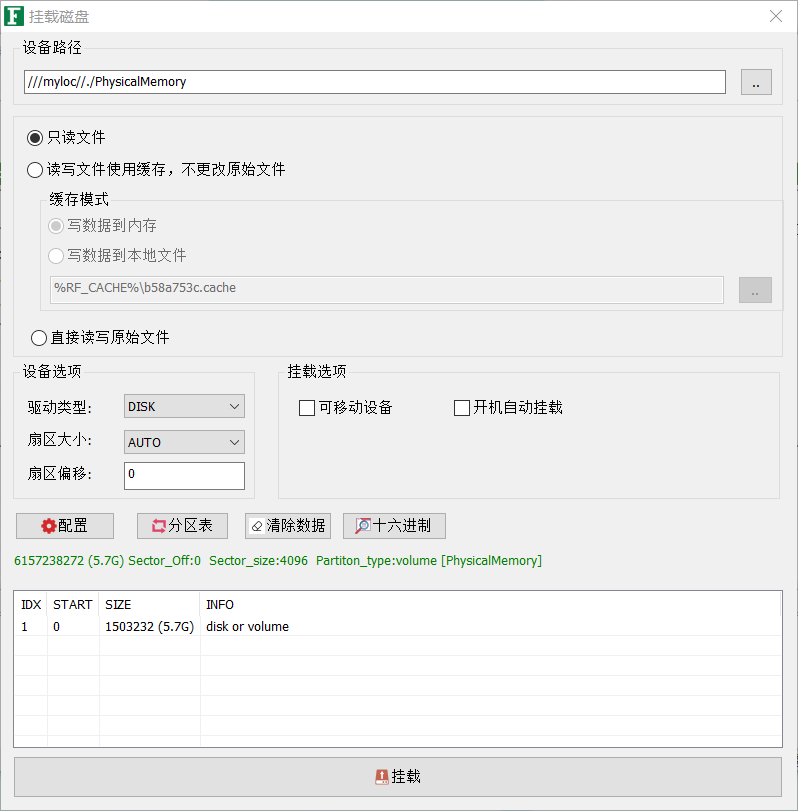The height and width of the screenshot is (811, 798).
Task: Click the green F application icon
Action: pos(14,16)
